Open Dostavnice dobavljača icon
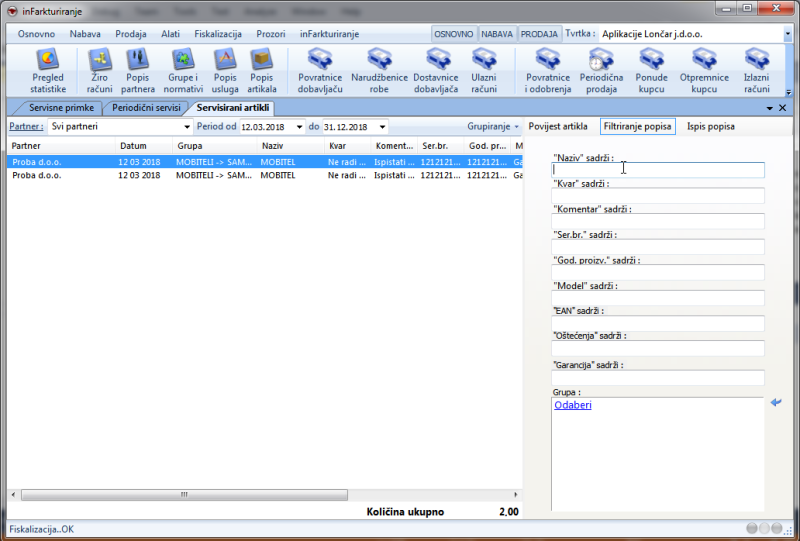 (436, 71)
